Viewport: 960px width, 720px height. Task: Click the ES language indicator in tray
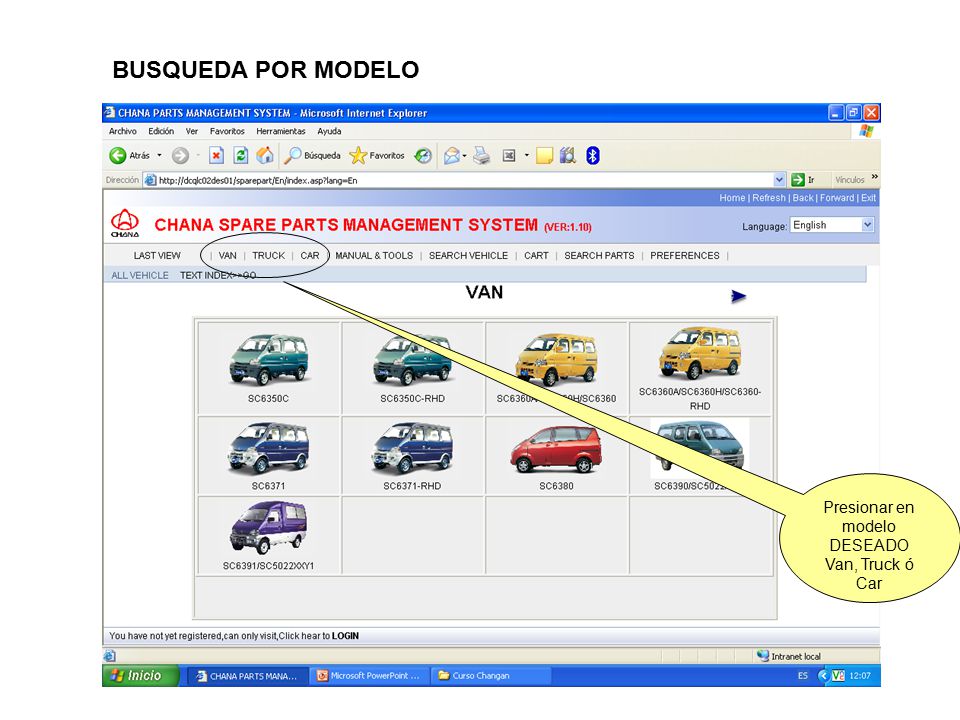(803, 676)
